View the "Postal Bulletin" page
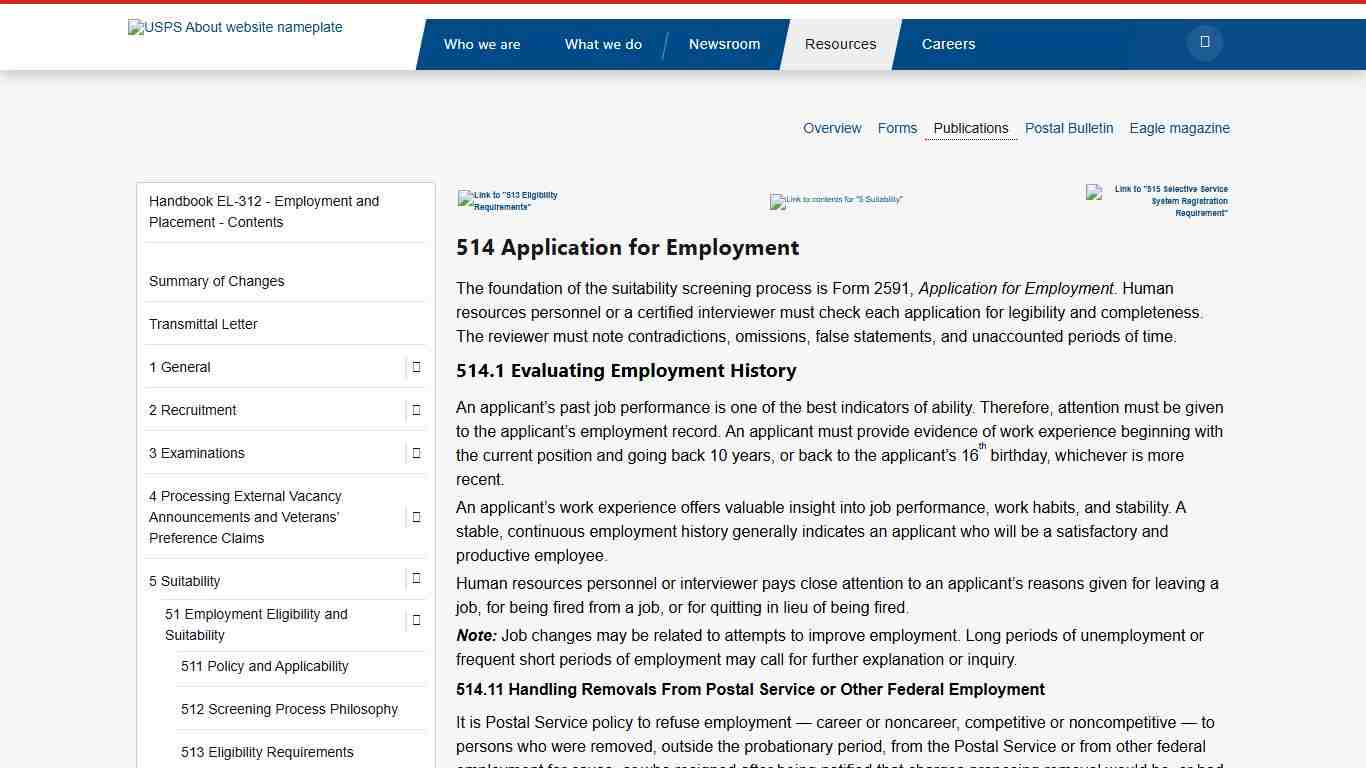This screenshot has width=1366, height=768. click(1068, 128)
